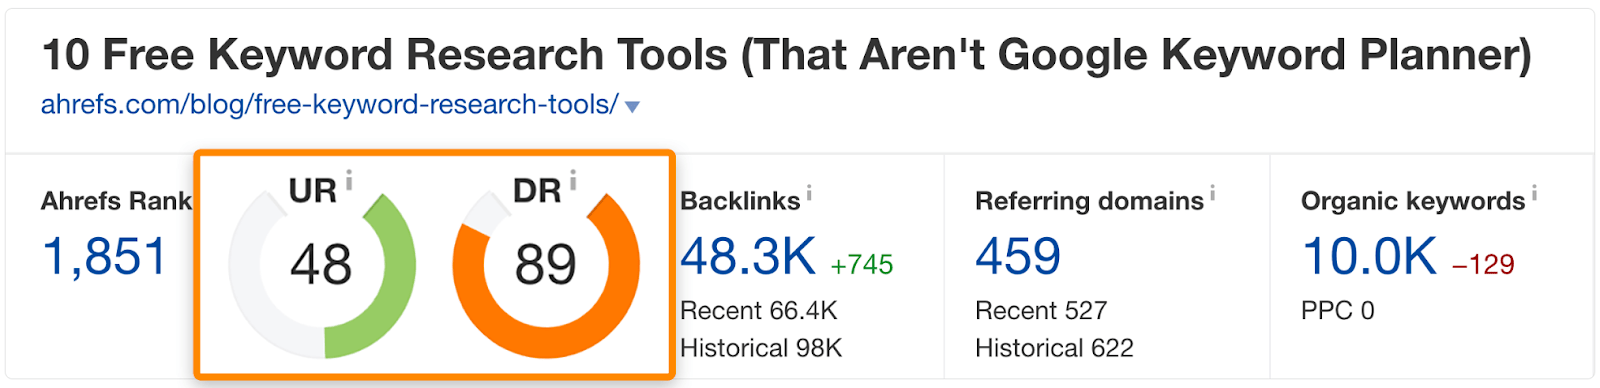1600x388 pixels.
Task: Click the Historical 98K backlinks text
Action: pos(761,348)
